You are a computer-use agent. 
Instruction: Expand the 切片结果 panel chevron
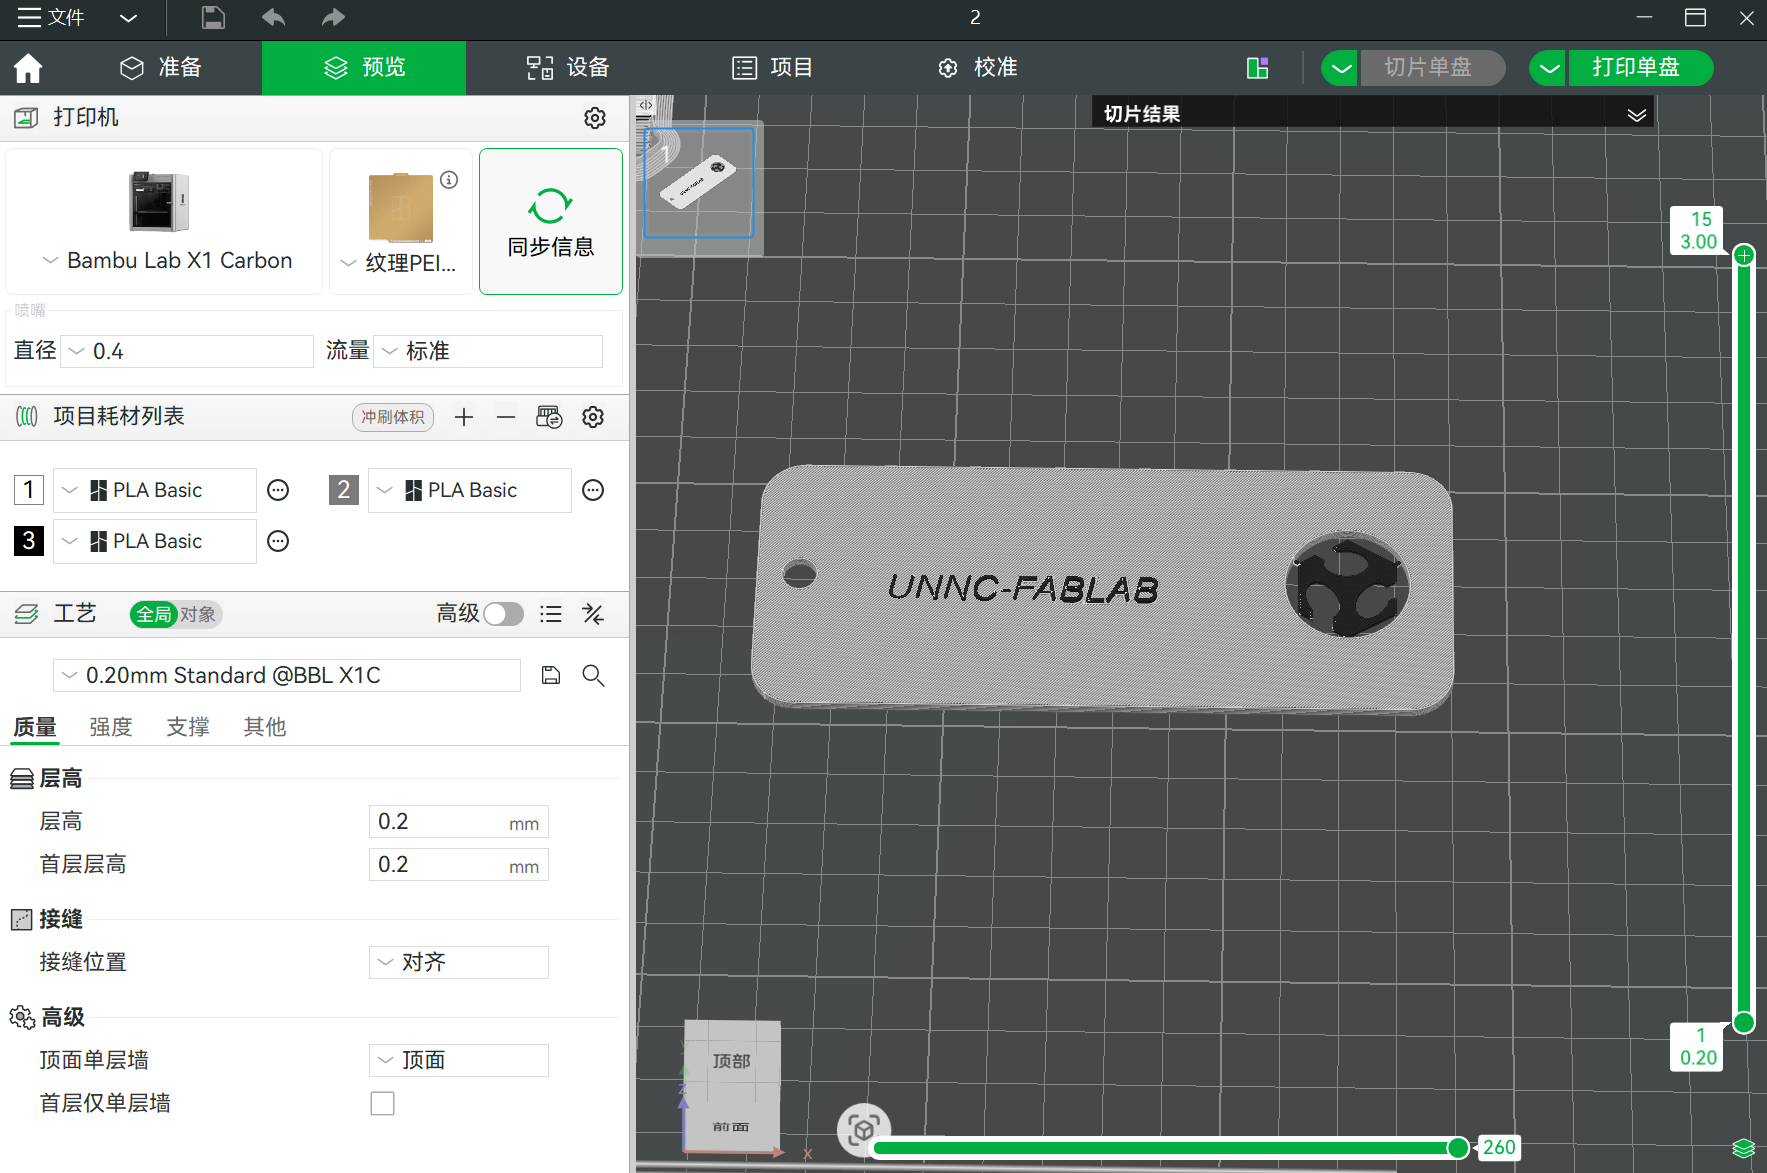(1636, 114)
